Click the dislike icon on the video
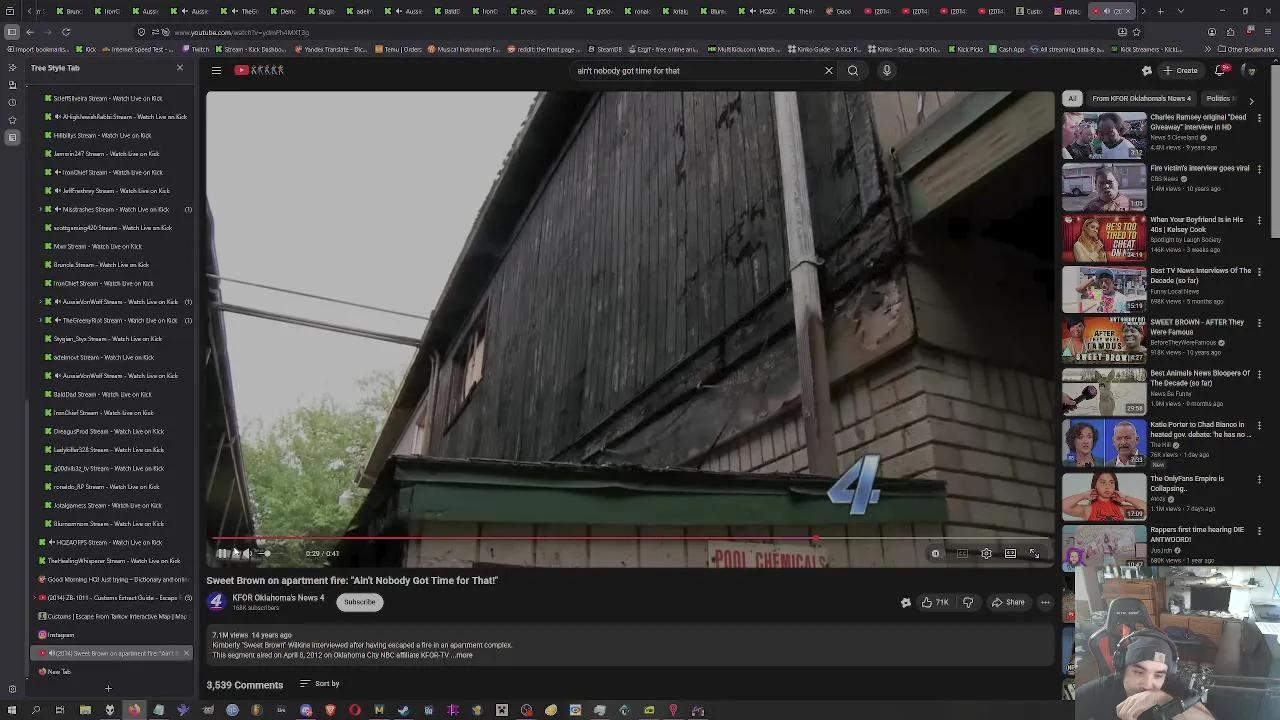 [x=967, y=601]
